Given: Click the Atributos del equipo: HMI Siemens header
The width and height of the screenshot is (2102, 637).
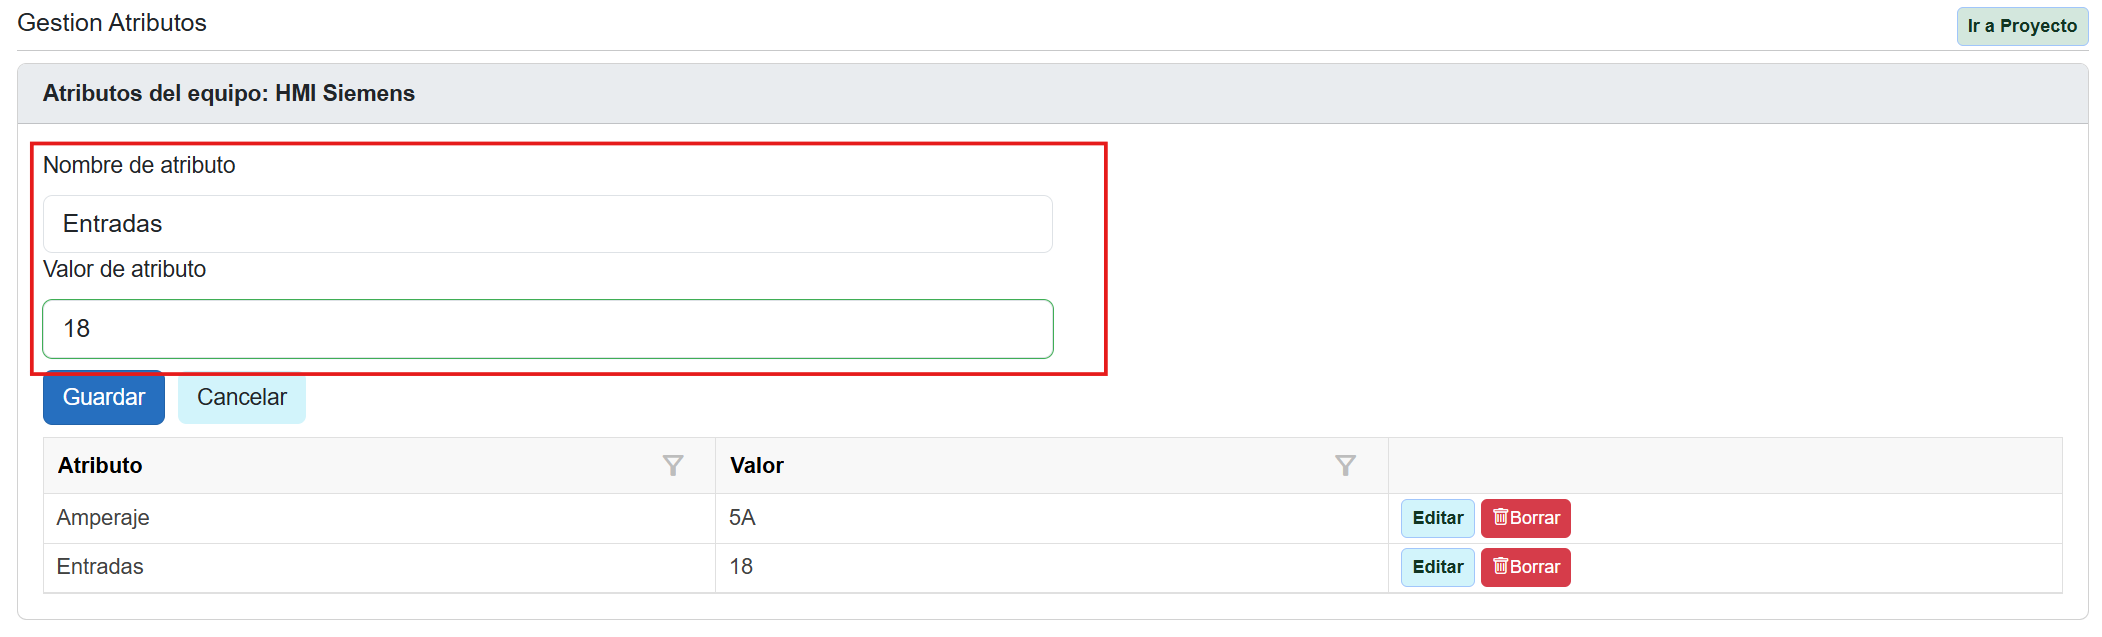Looking at the screenshot, I should click(x=229, y=94).
